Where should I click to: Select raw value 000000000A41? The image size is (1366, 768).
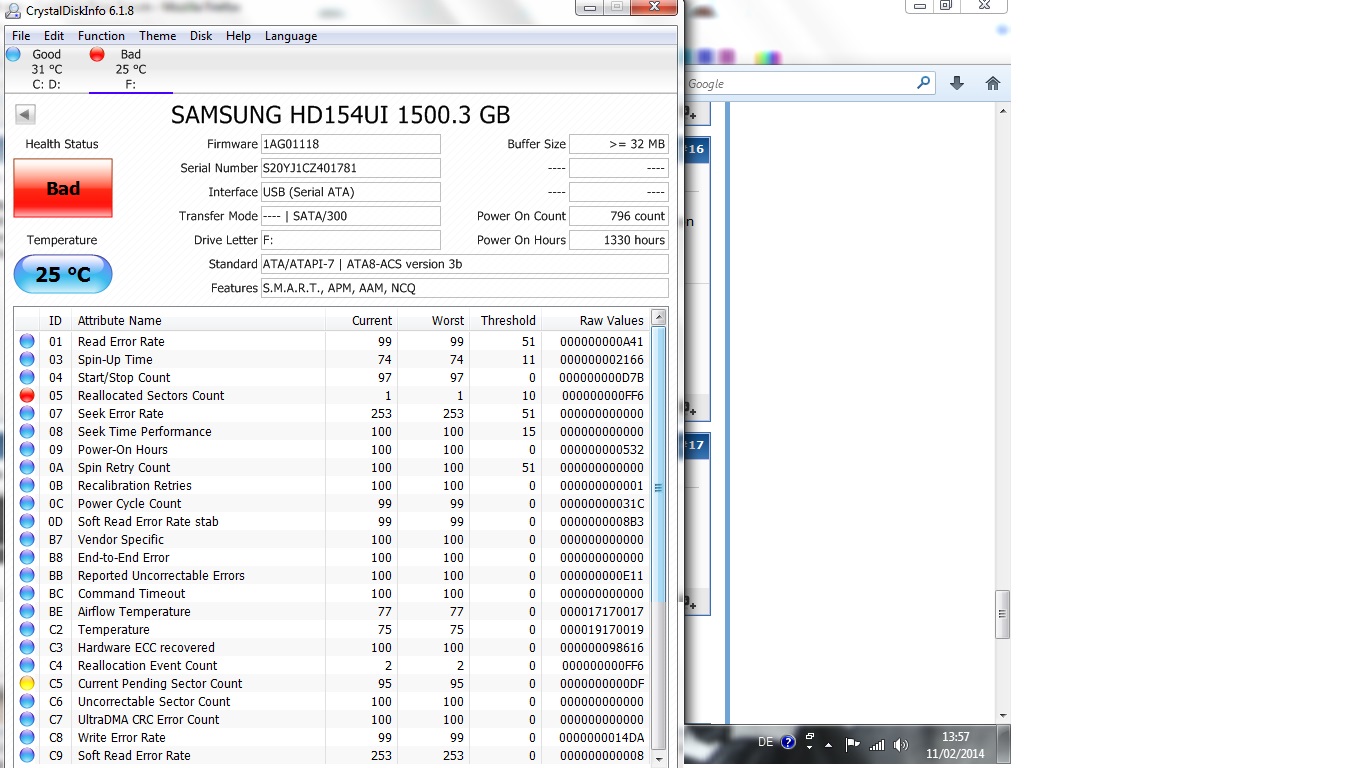coord(602,342)
